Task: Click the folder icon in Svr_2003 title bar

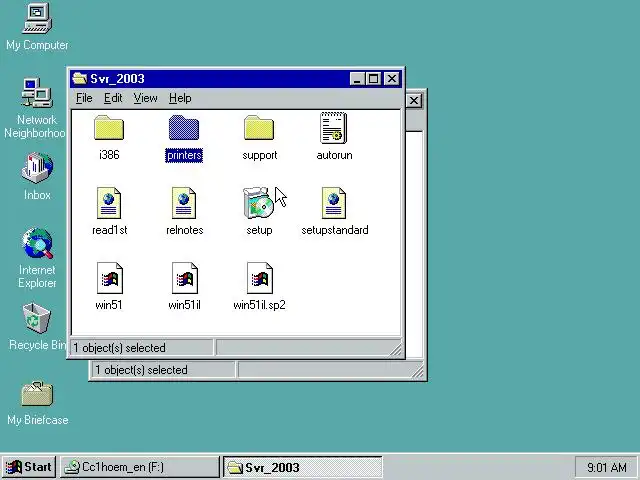Action: click(80, 78)
